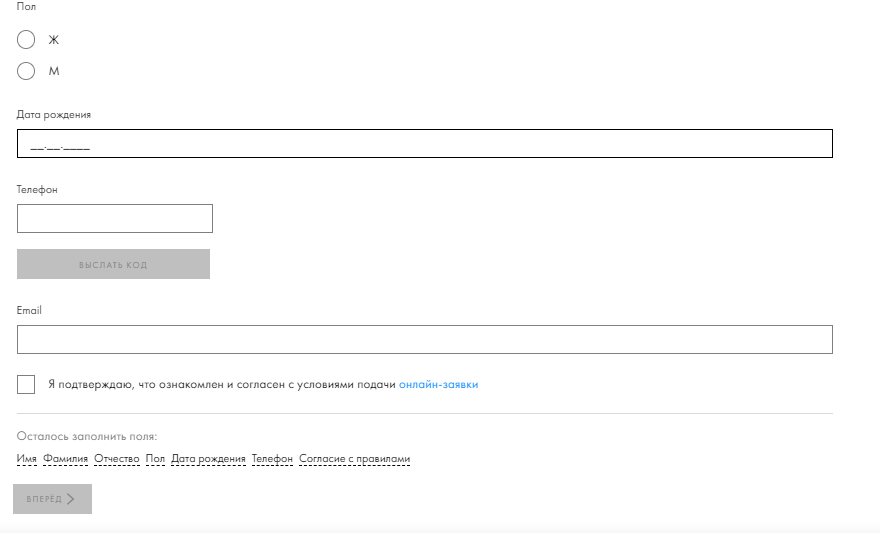Jump to Имя in remaining fields list
This screenshot has width=880, height=533.
27,459
